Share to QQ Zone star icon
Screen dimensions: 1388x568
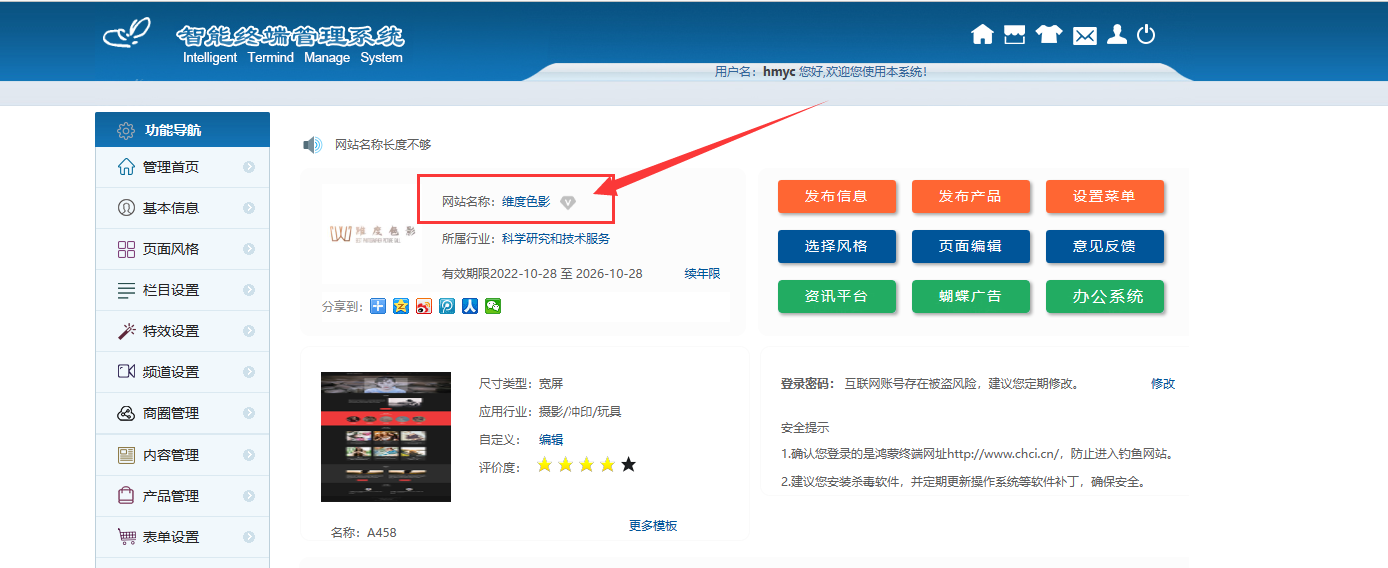click(x=401, y=306)
